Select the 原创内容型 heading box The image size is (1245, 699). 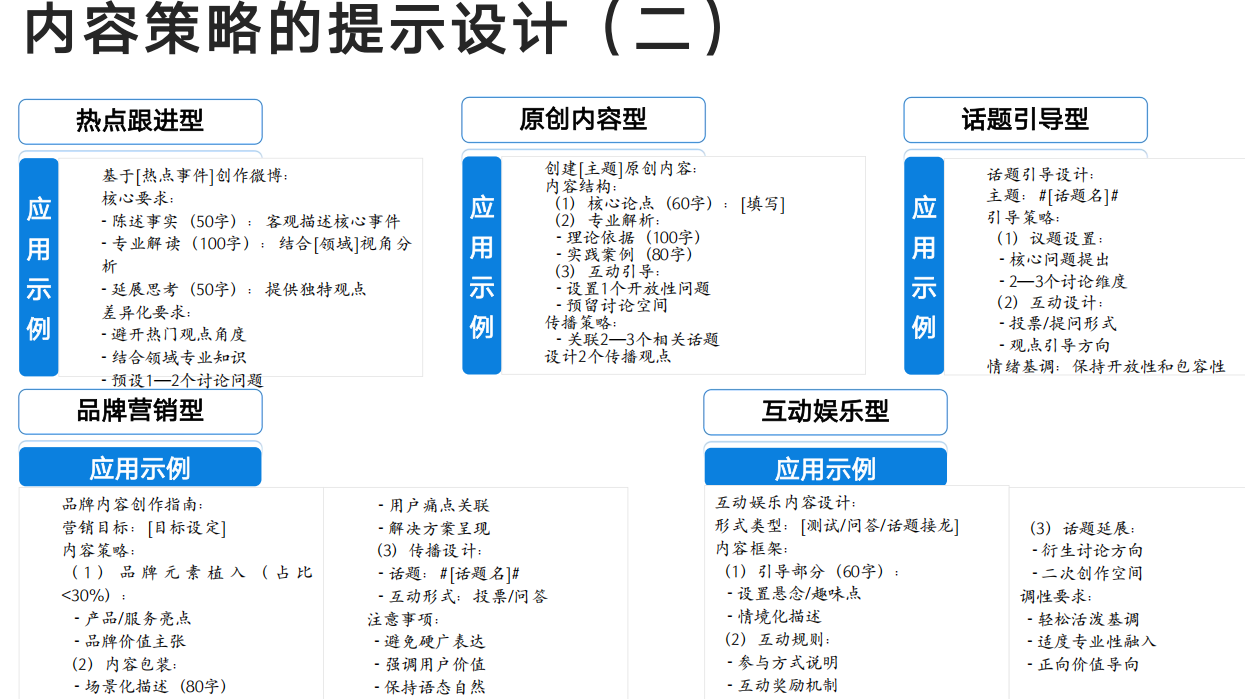coord(583,120)
